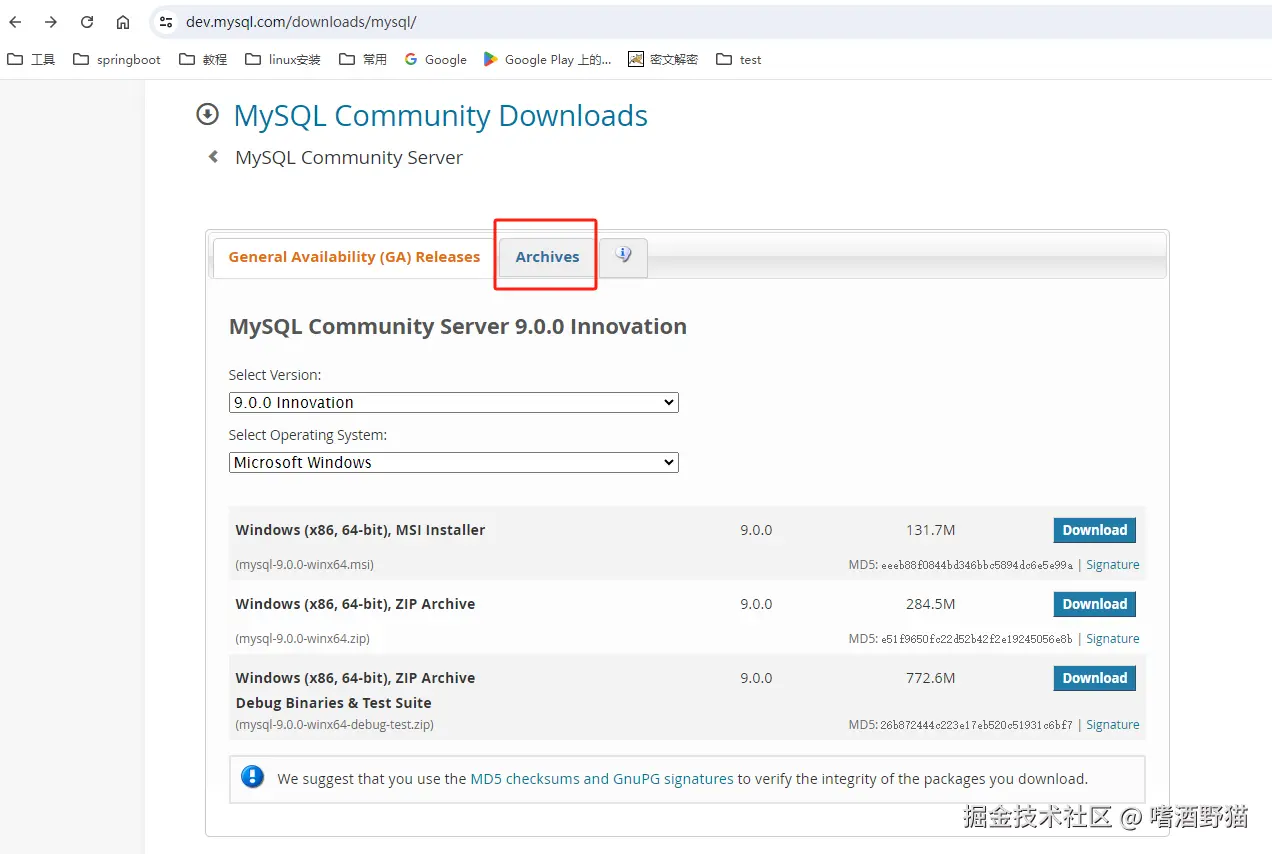This screenshot has width=1272, height=854.
Task: Open the 教程 bookmark folder
Action: tap(203, 60)
